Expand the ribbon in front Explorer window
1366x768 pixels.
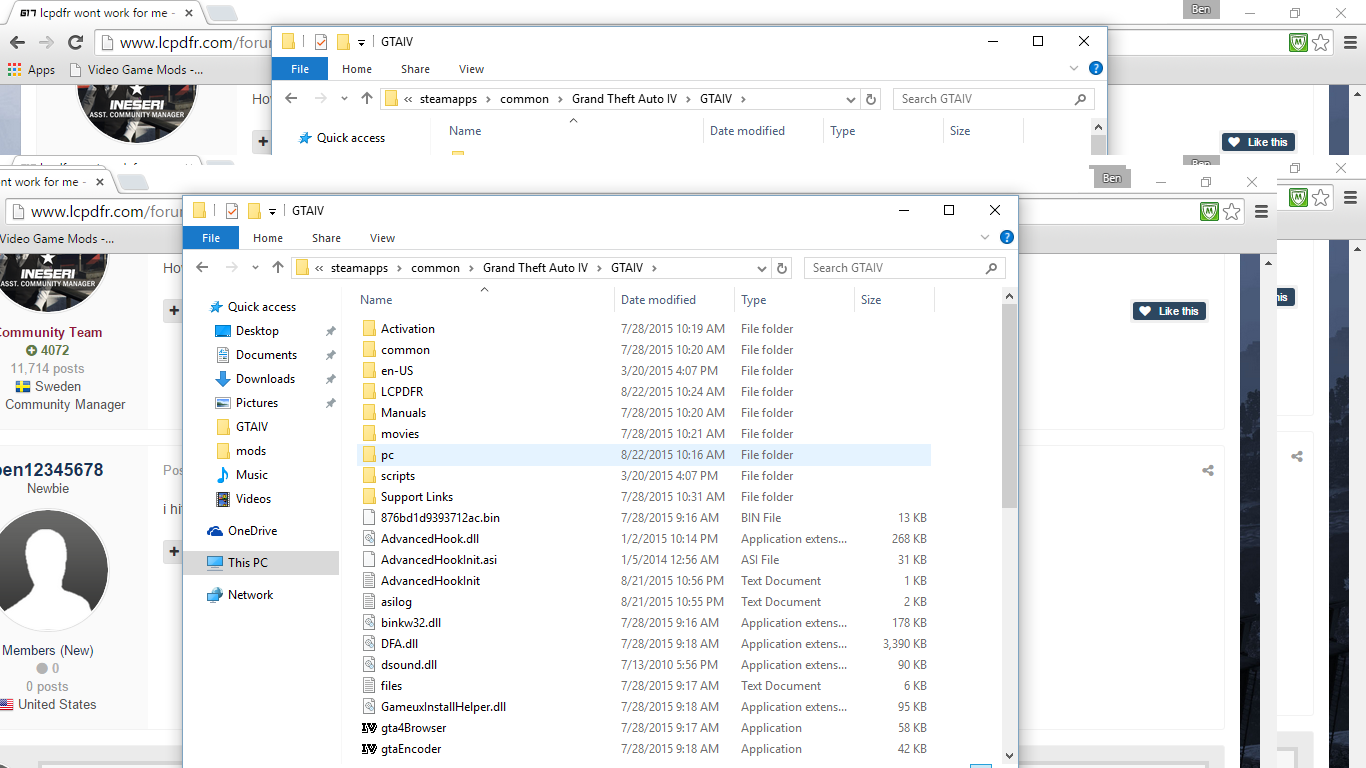986,238
